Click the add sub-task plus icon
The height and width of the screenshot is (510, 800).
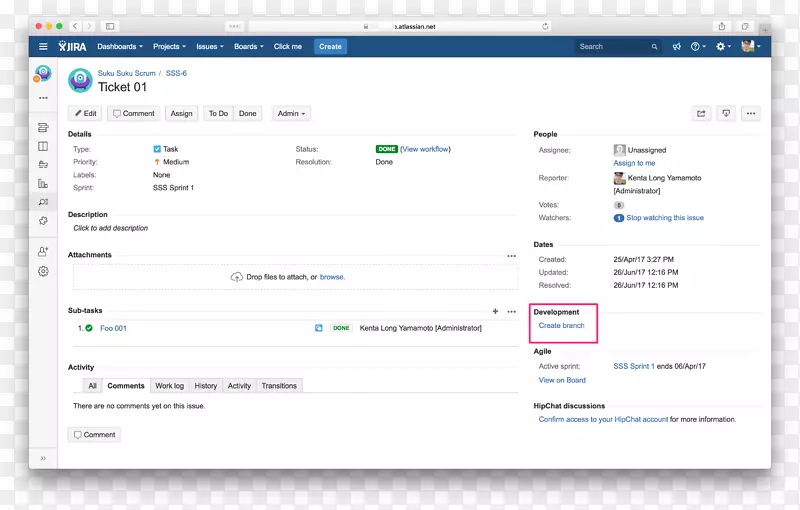tap(496, 311)
